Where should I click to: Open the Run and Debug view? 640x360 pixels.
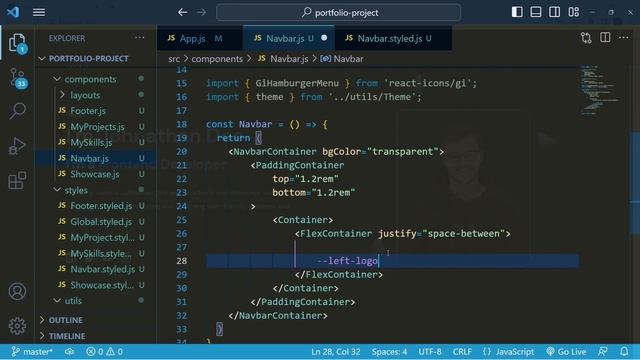[x=17, y=146]
